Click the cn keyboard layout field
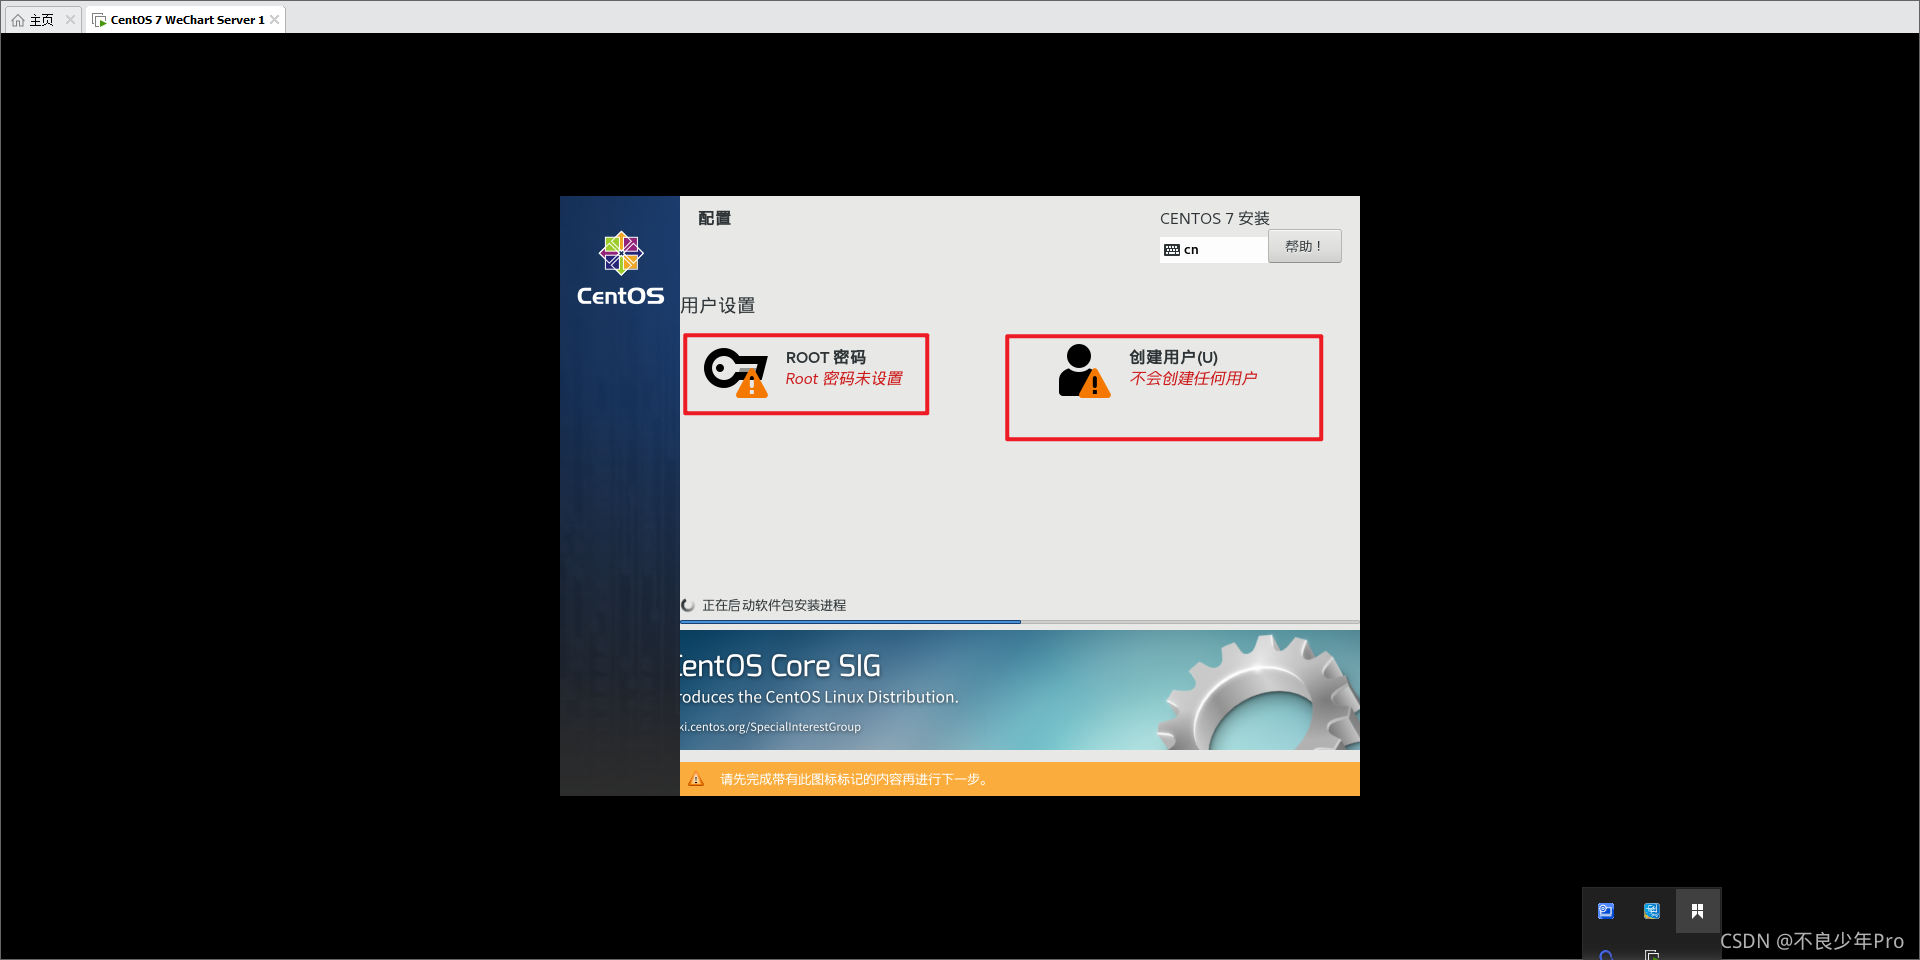This screenshot has height=960, width=1920. pyautogui.click(x=1214, y=250)
